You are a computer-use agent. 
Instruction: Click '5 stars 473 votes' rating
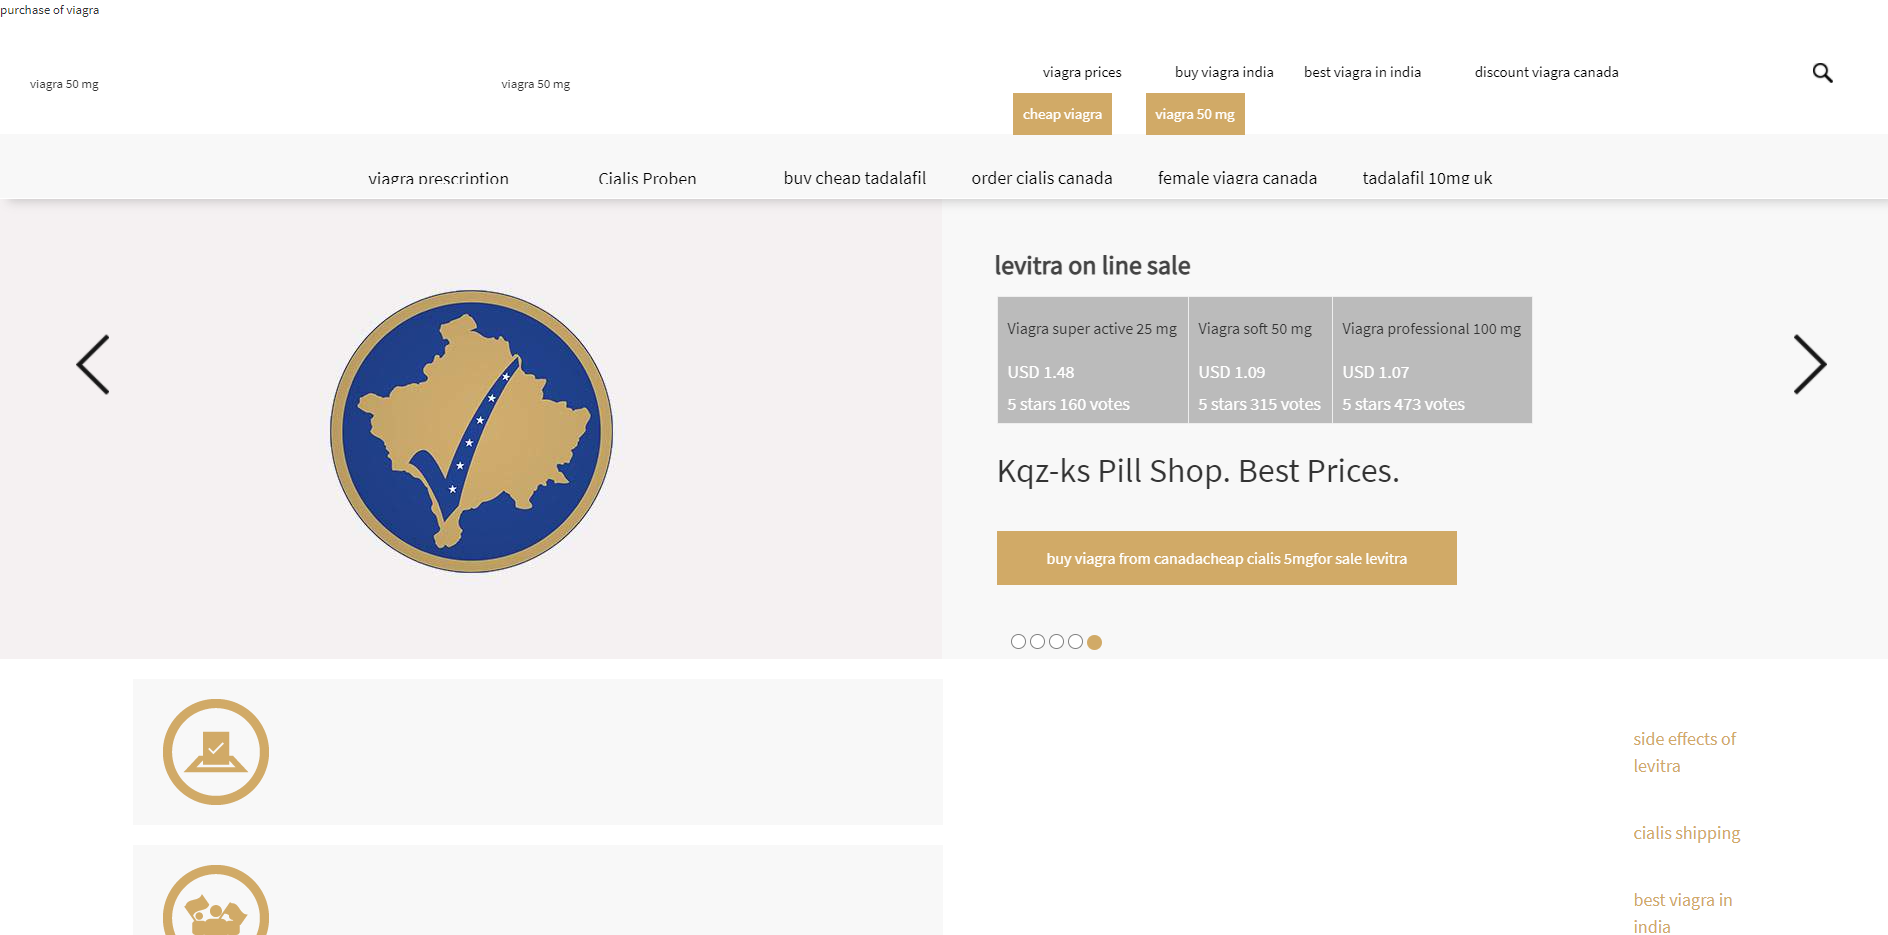click(x=1403, y=404)
